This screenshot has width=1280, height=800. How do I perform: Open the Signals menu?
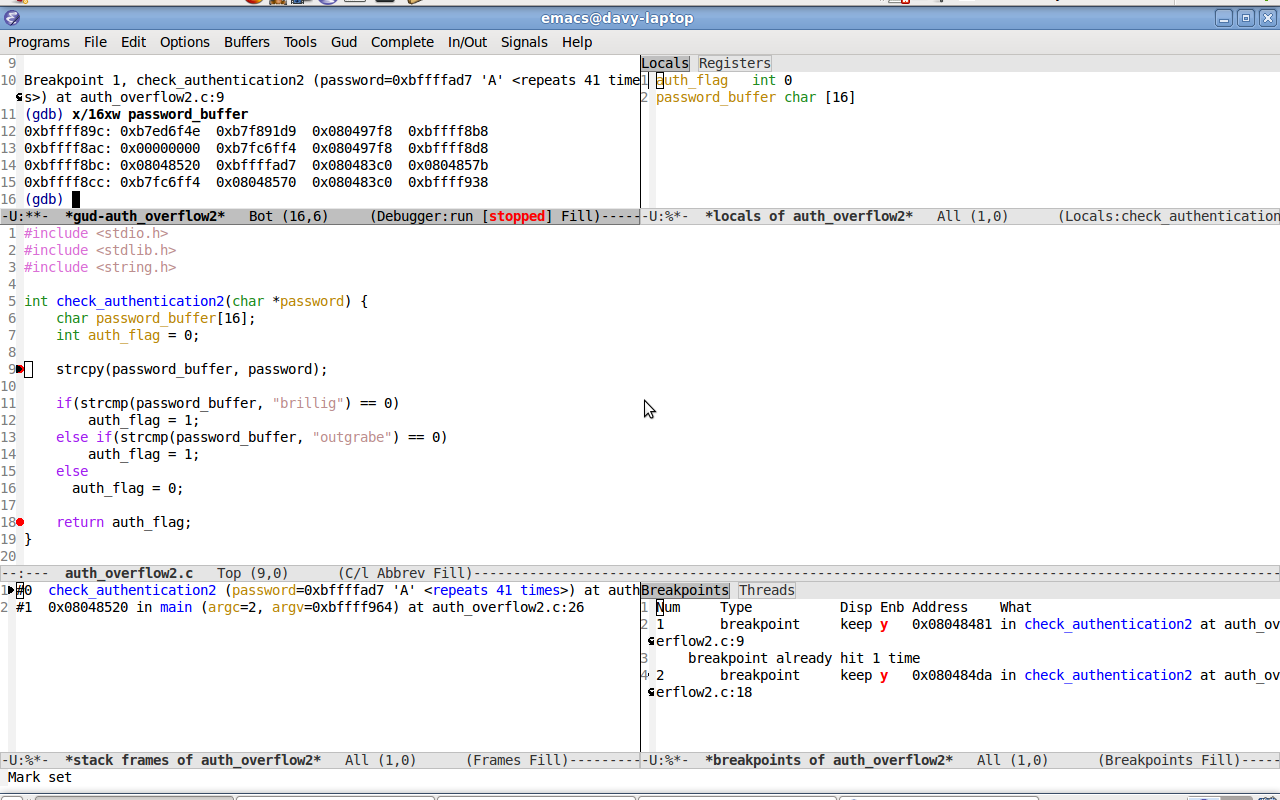coord(524,42)
